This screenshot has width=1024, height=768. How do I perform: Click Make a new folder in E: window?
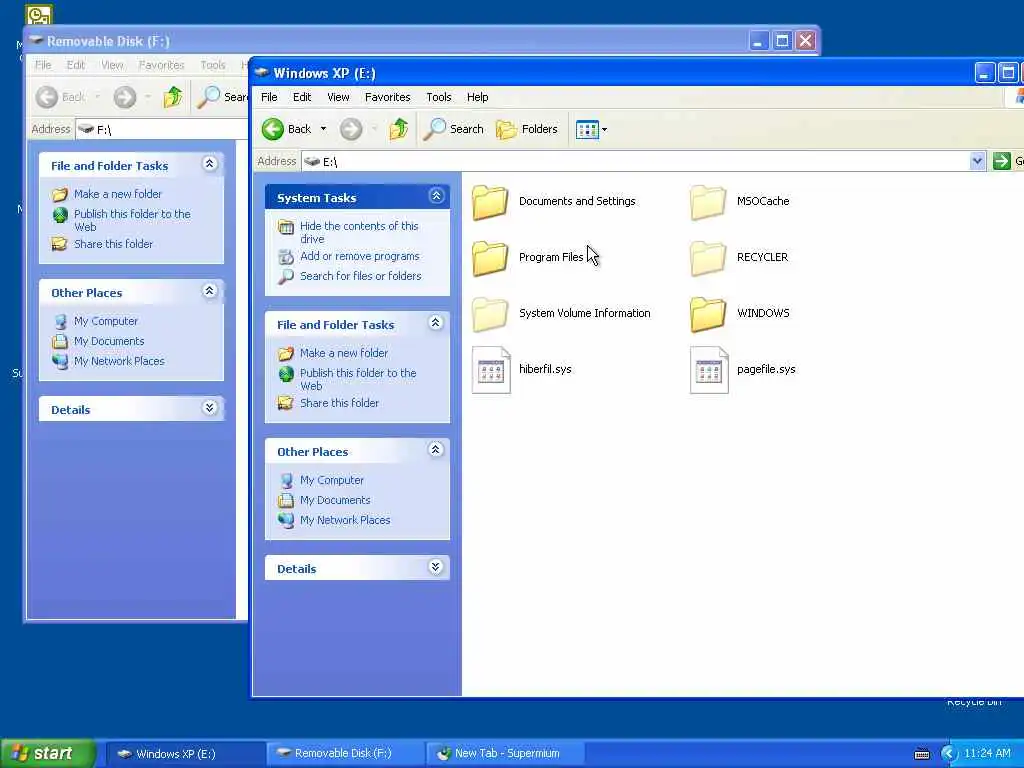344,353
